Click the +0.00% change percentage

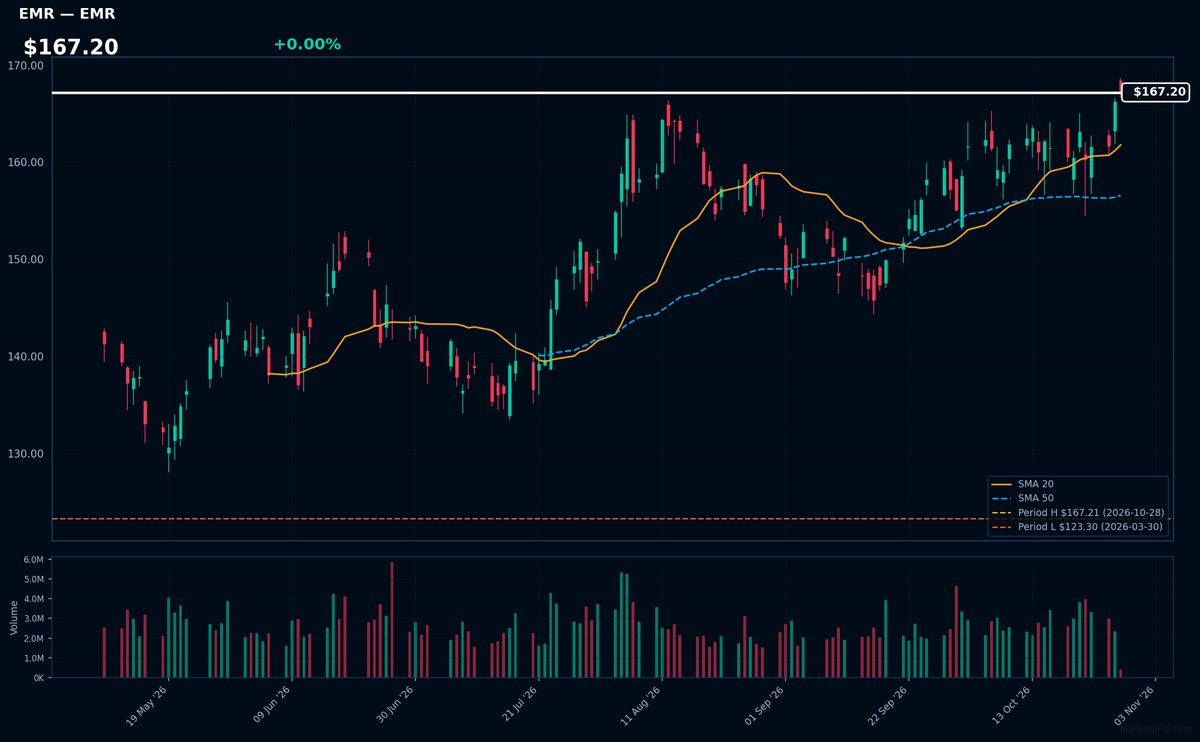pos(307,44)
